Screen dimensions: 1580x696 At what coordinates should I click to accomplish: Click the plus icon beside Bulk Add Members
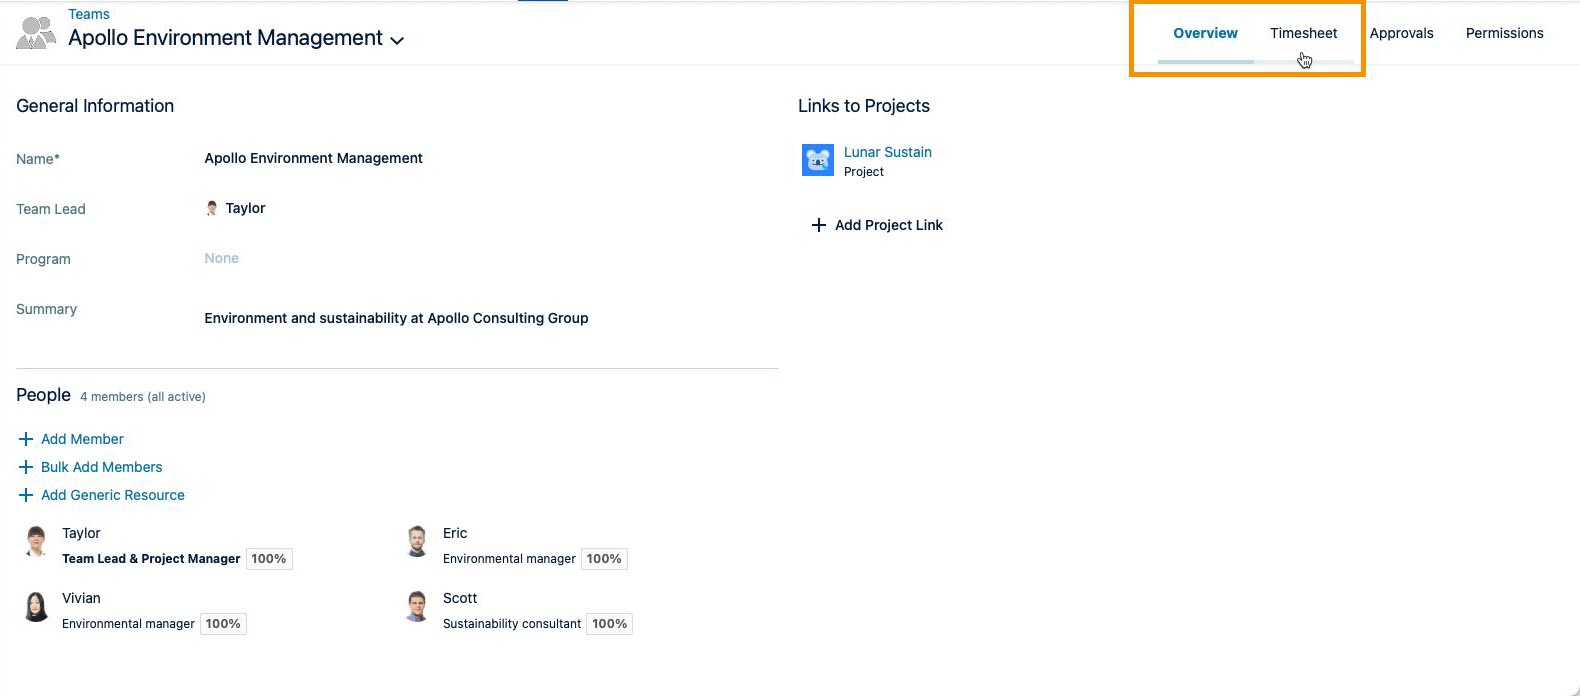tap(26, 467)
